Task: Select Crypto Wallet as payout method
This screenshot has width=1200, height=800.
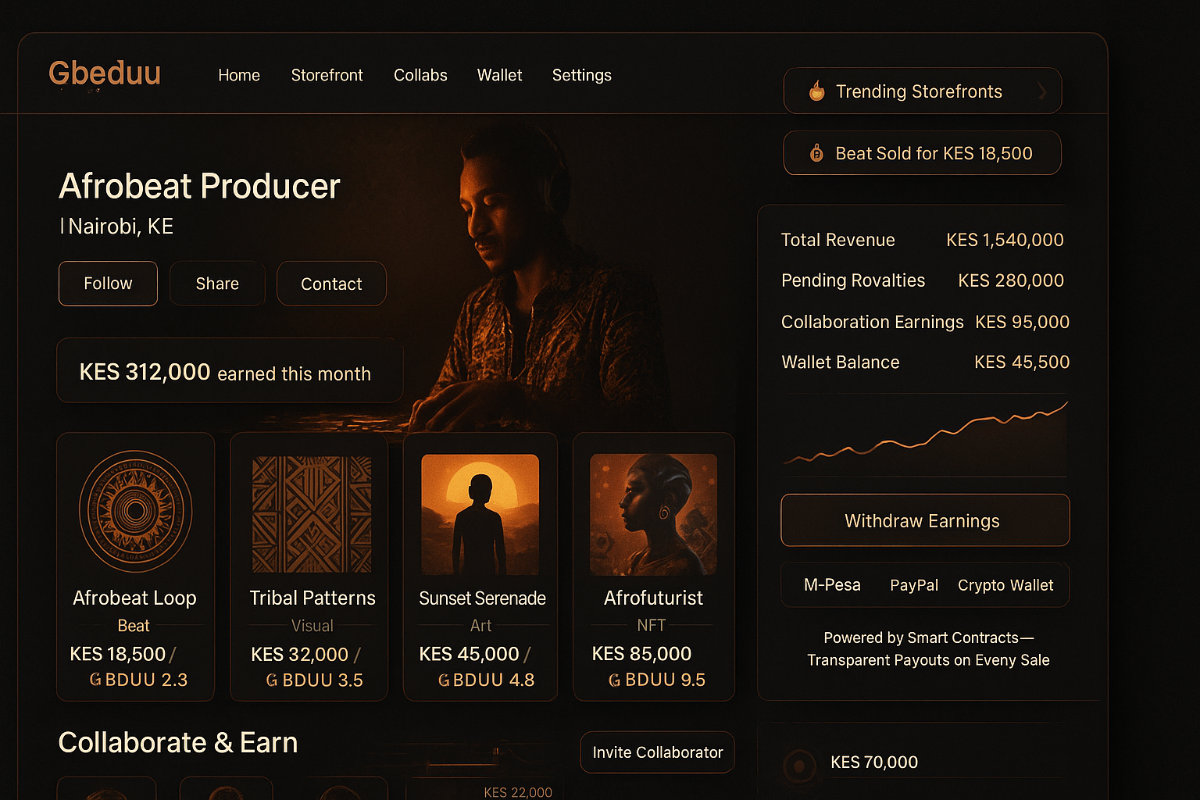Action: [x=1006, y=585]
